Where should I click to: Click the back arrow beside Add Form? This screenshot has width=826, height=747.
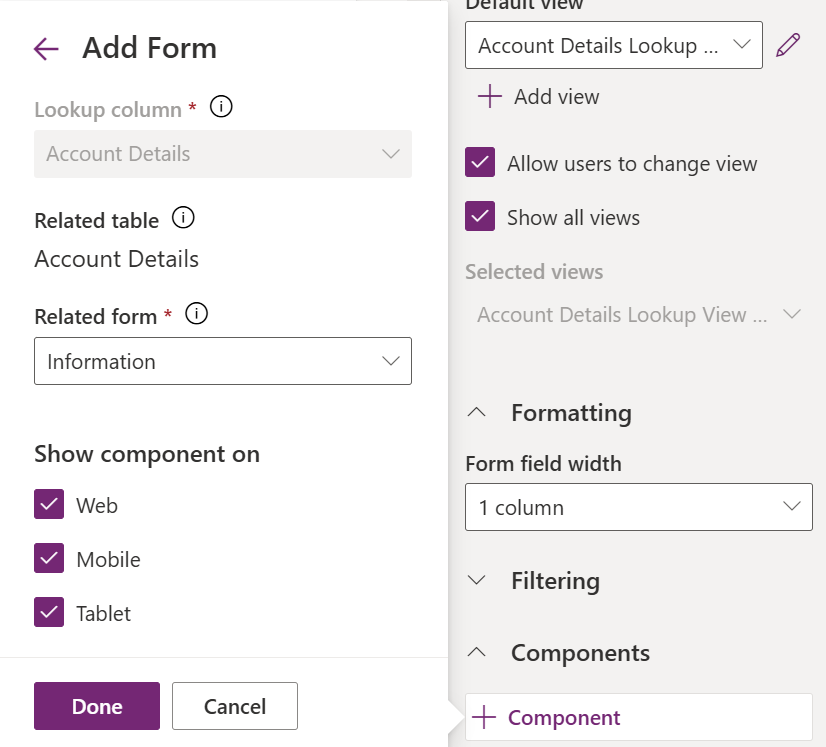click(46, 48)
